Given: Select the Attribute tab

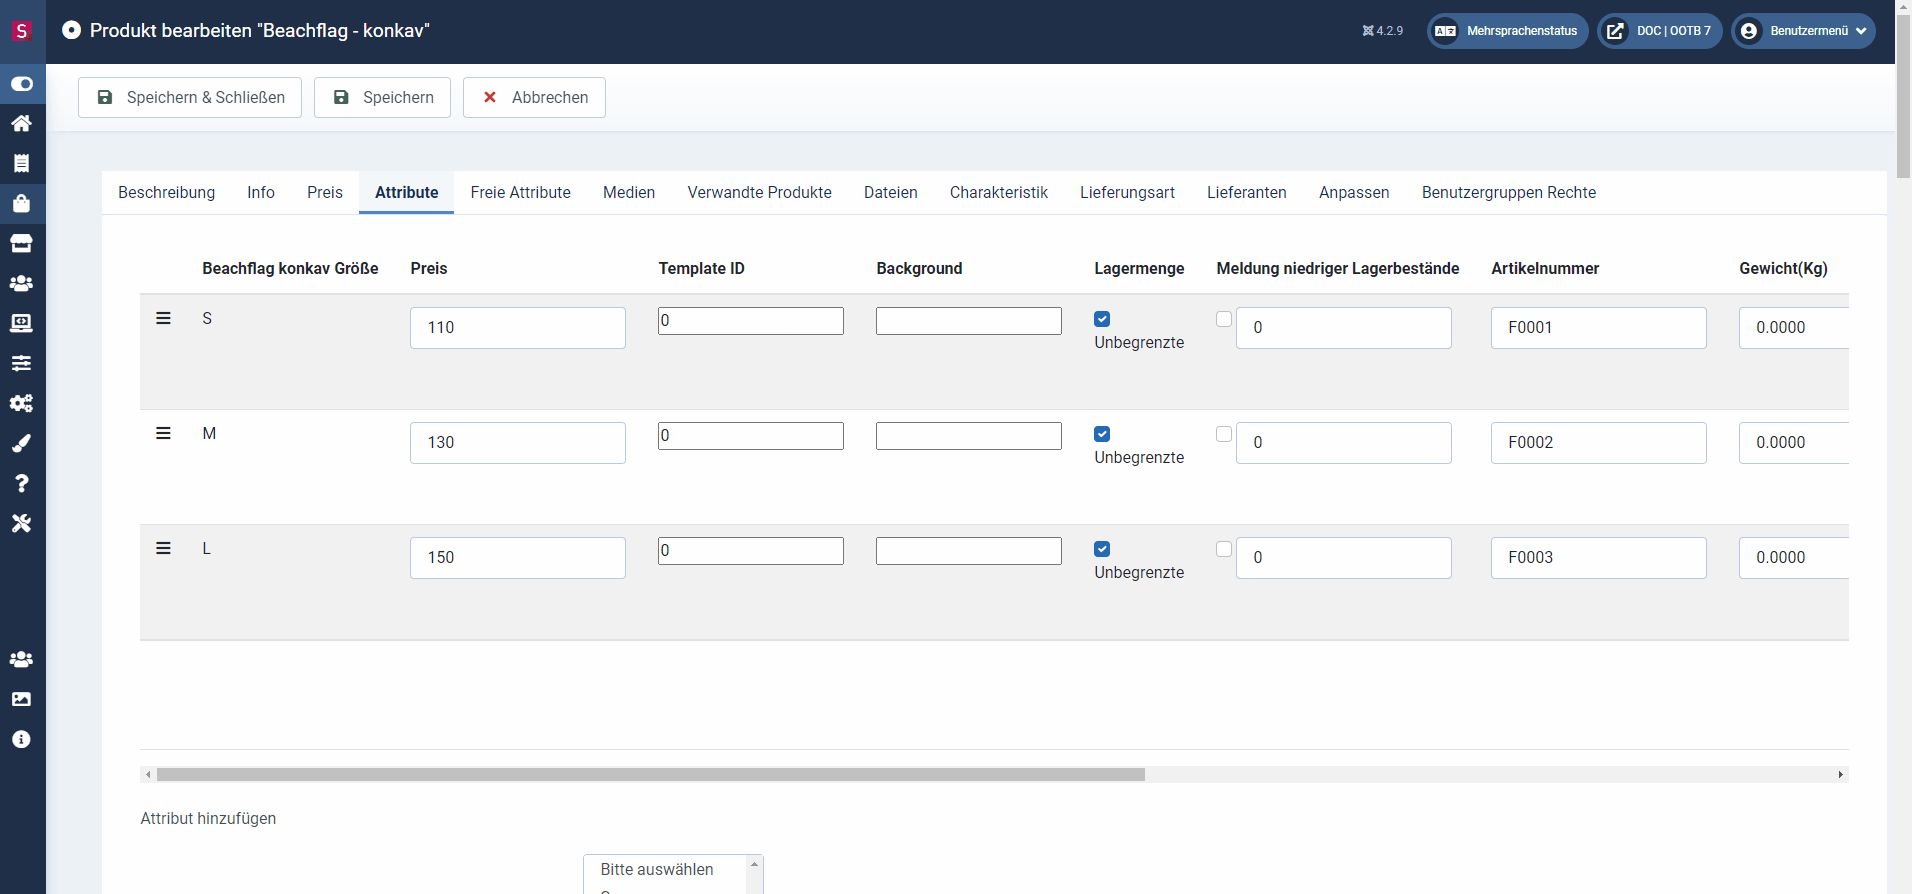Looking at the screenshot, I should 406,192.
